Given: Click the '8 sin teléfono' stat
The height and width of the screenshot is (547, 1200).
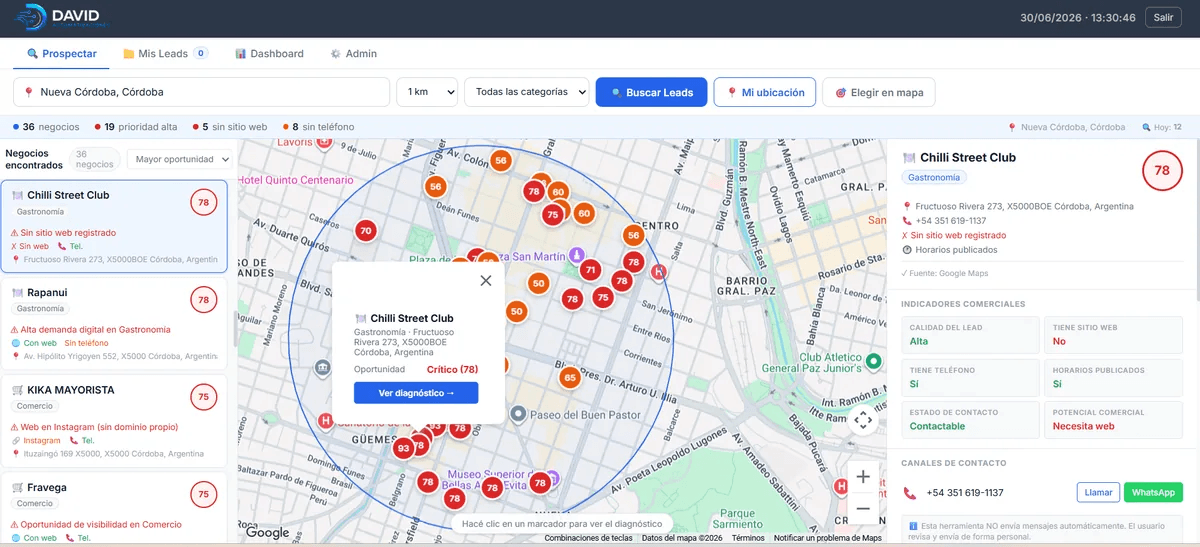Looking at the screenshot, I should click(317, 127).
